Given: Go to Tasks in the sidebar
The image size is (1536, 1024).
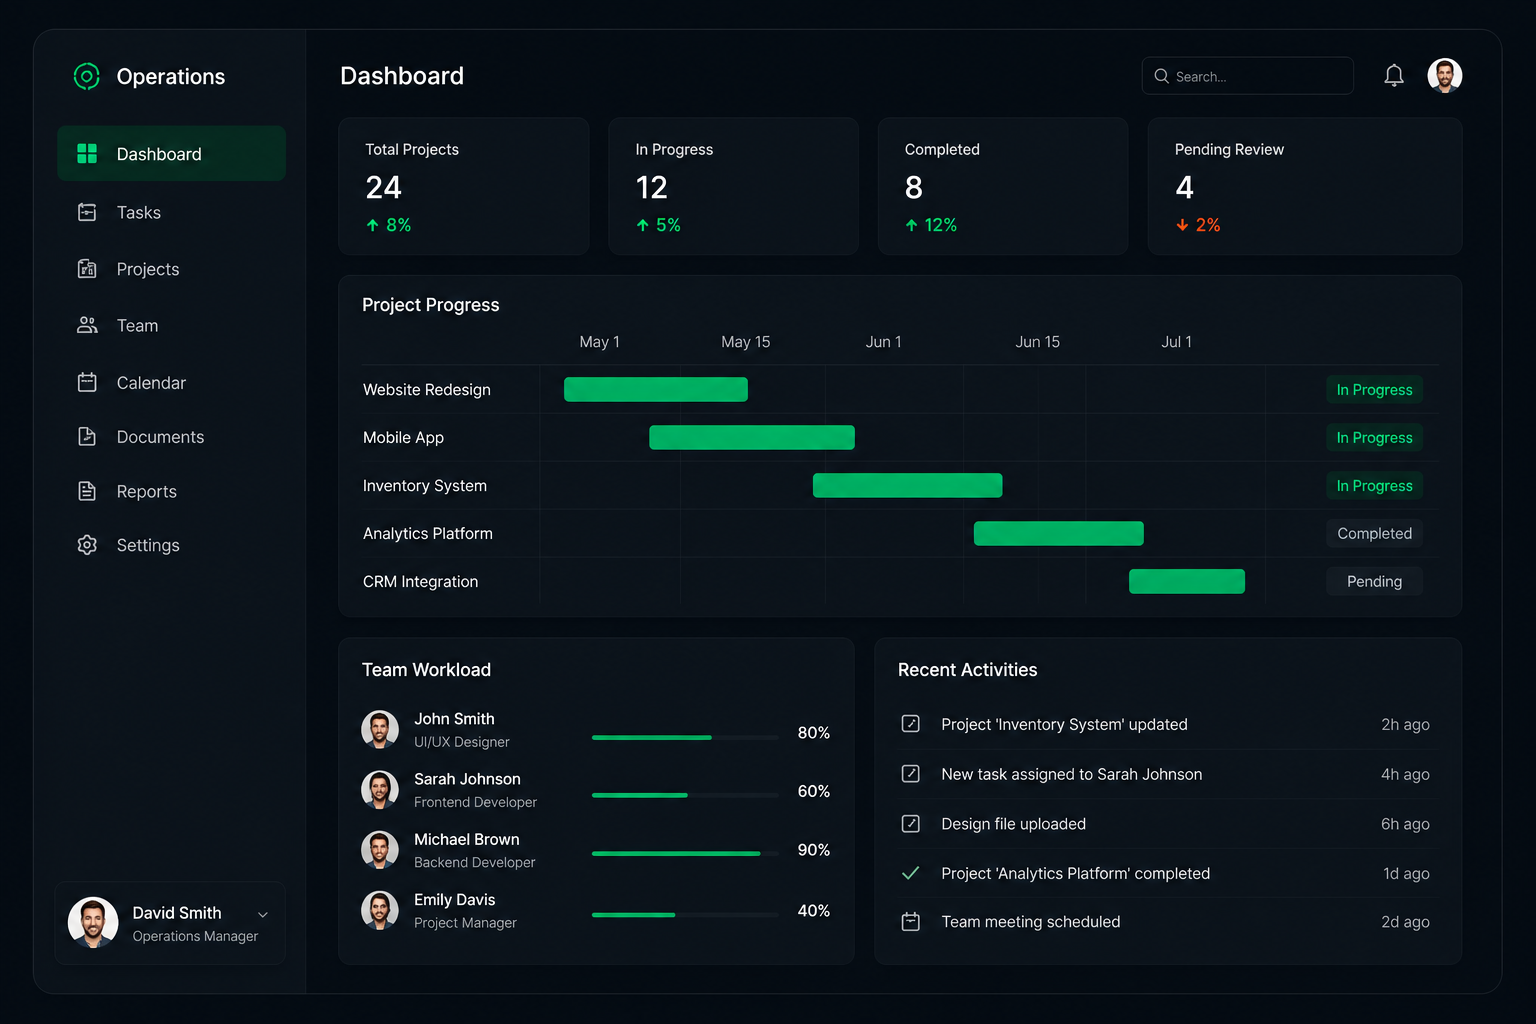Looking at the screenshot, I should coord(171,212).
